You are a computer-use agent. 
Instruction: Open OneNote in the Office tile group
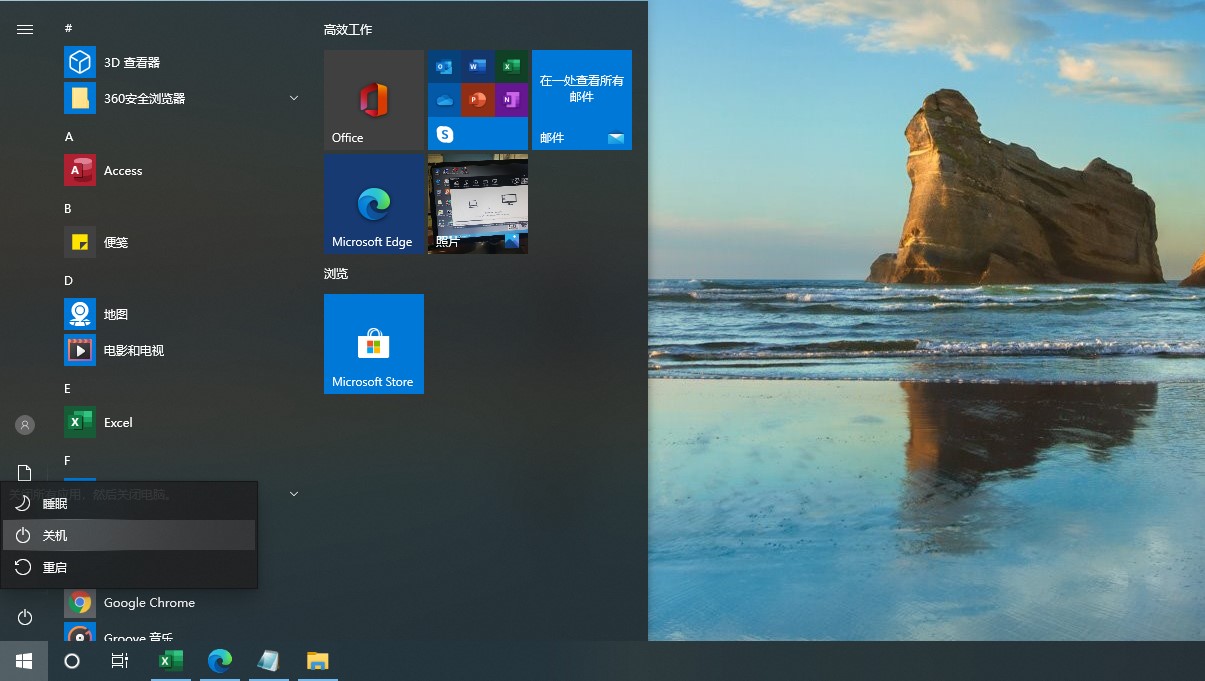point(511,100)
